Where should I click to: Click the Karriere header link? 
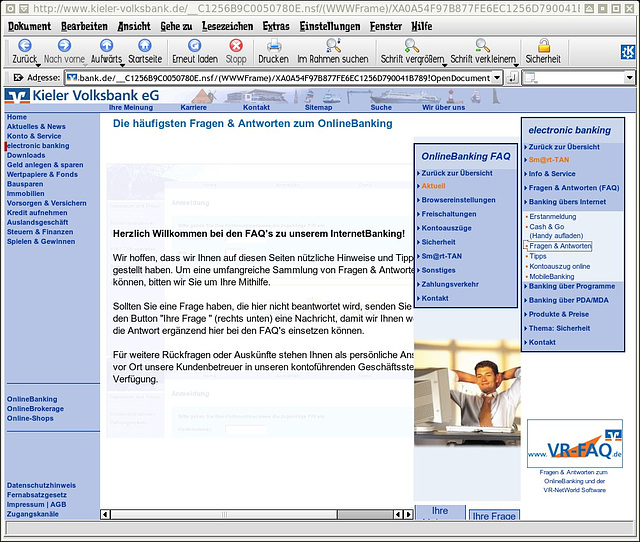(x=193, y=107)
